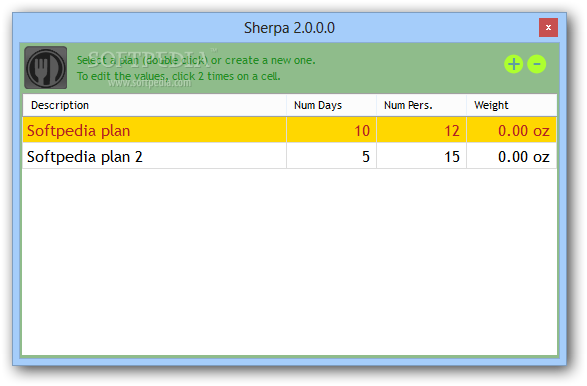The image size is (587, 386).
Task: Select the 'Softpedia plan 2' description cell
Action: click(x=154, y=156)
